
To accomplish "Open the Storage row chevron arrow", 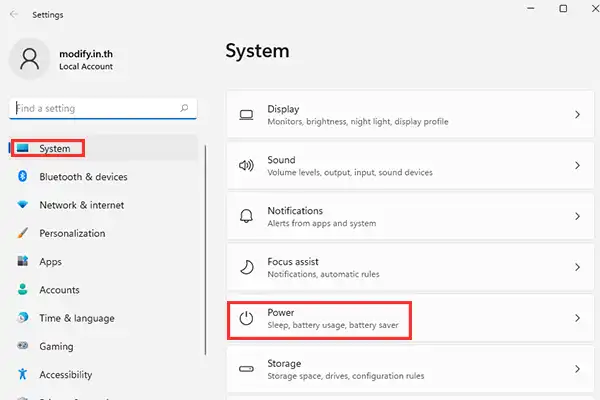I will 577,370.
